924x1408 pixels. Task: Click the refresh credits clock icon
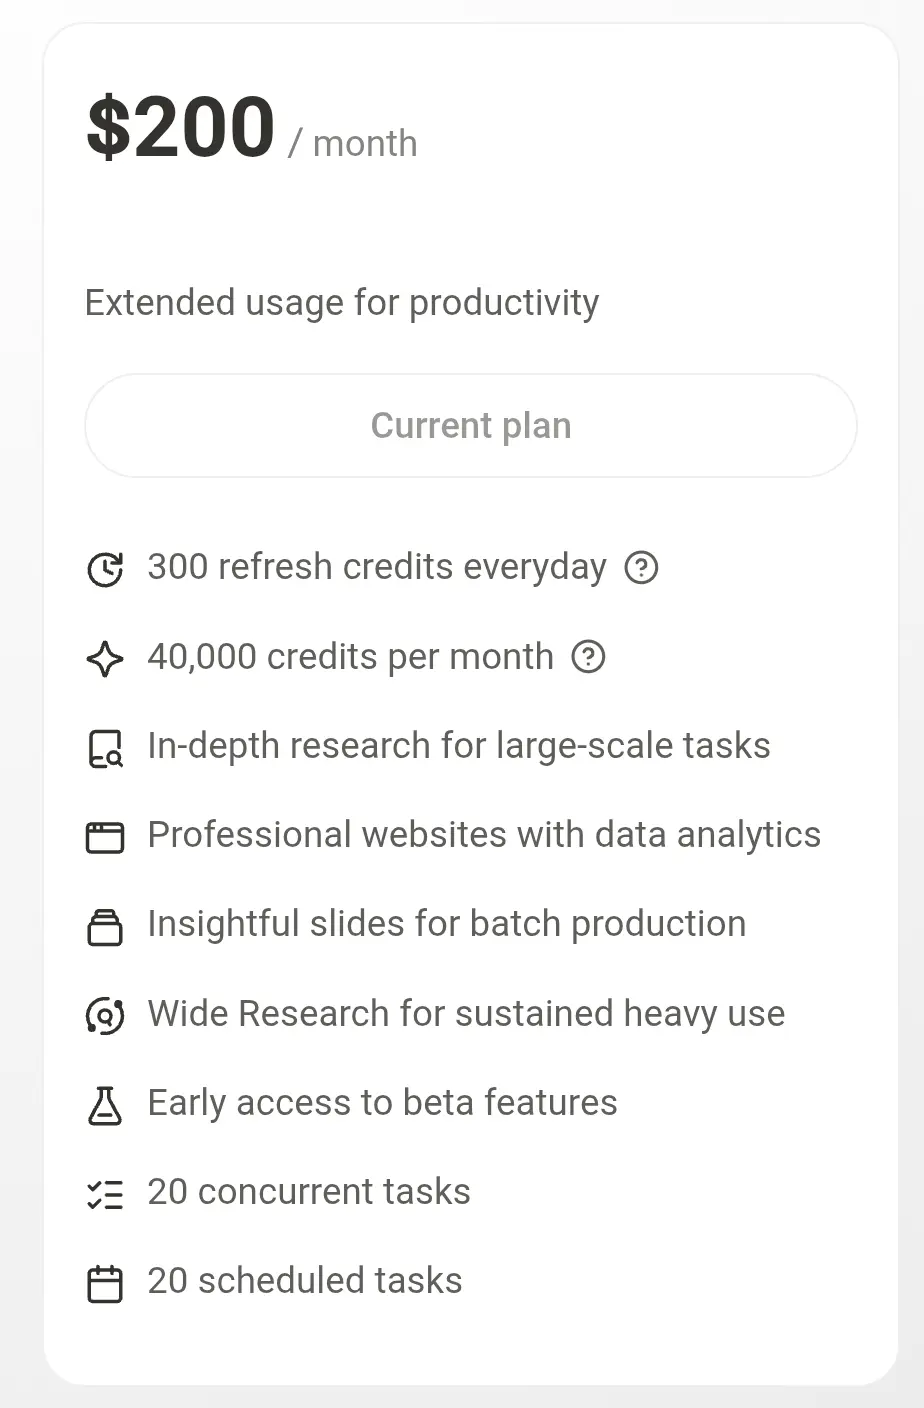[x=105, y=569]
